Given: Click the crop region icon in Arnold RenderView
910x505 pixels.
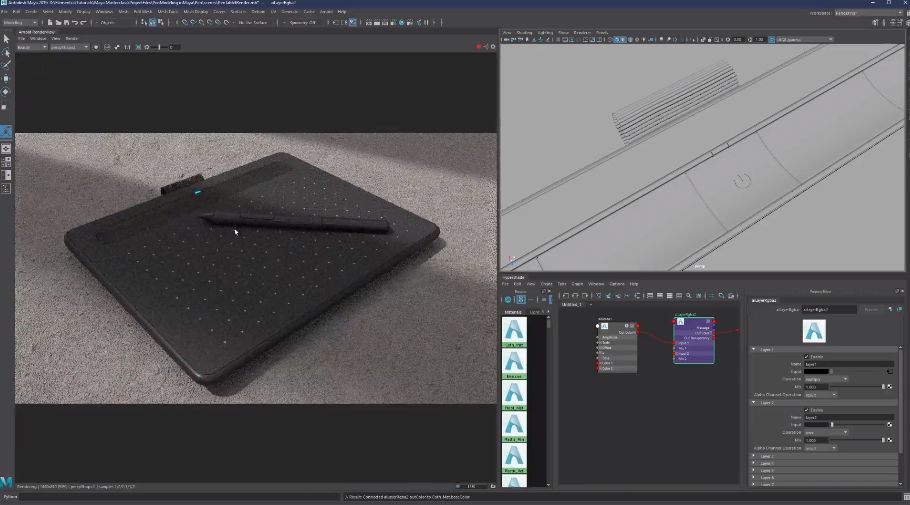Looking at the screenshot, I should click(x=138, y=47).
